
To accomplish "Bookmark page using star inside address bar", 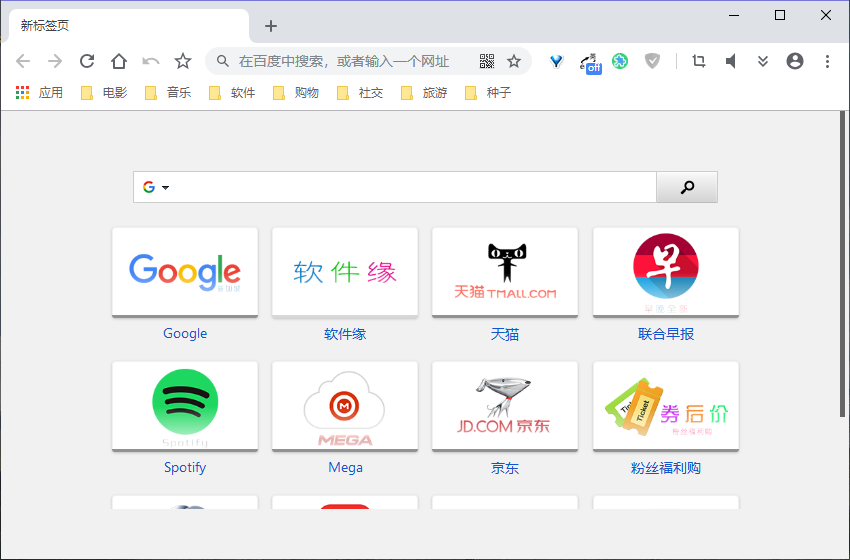I will pos(514,61).
